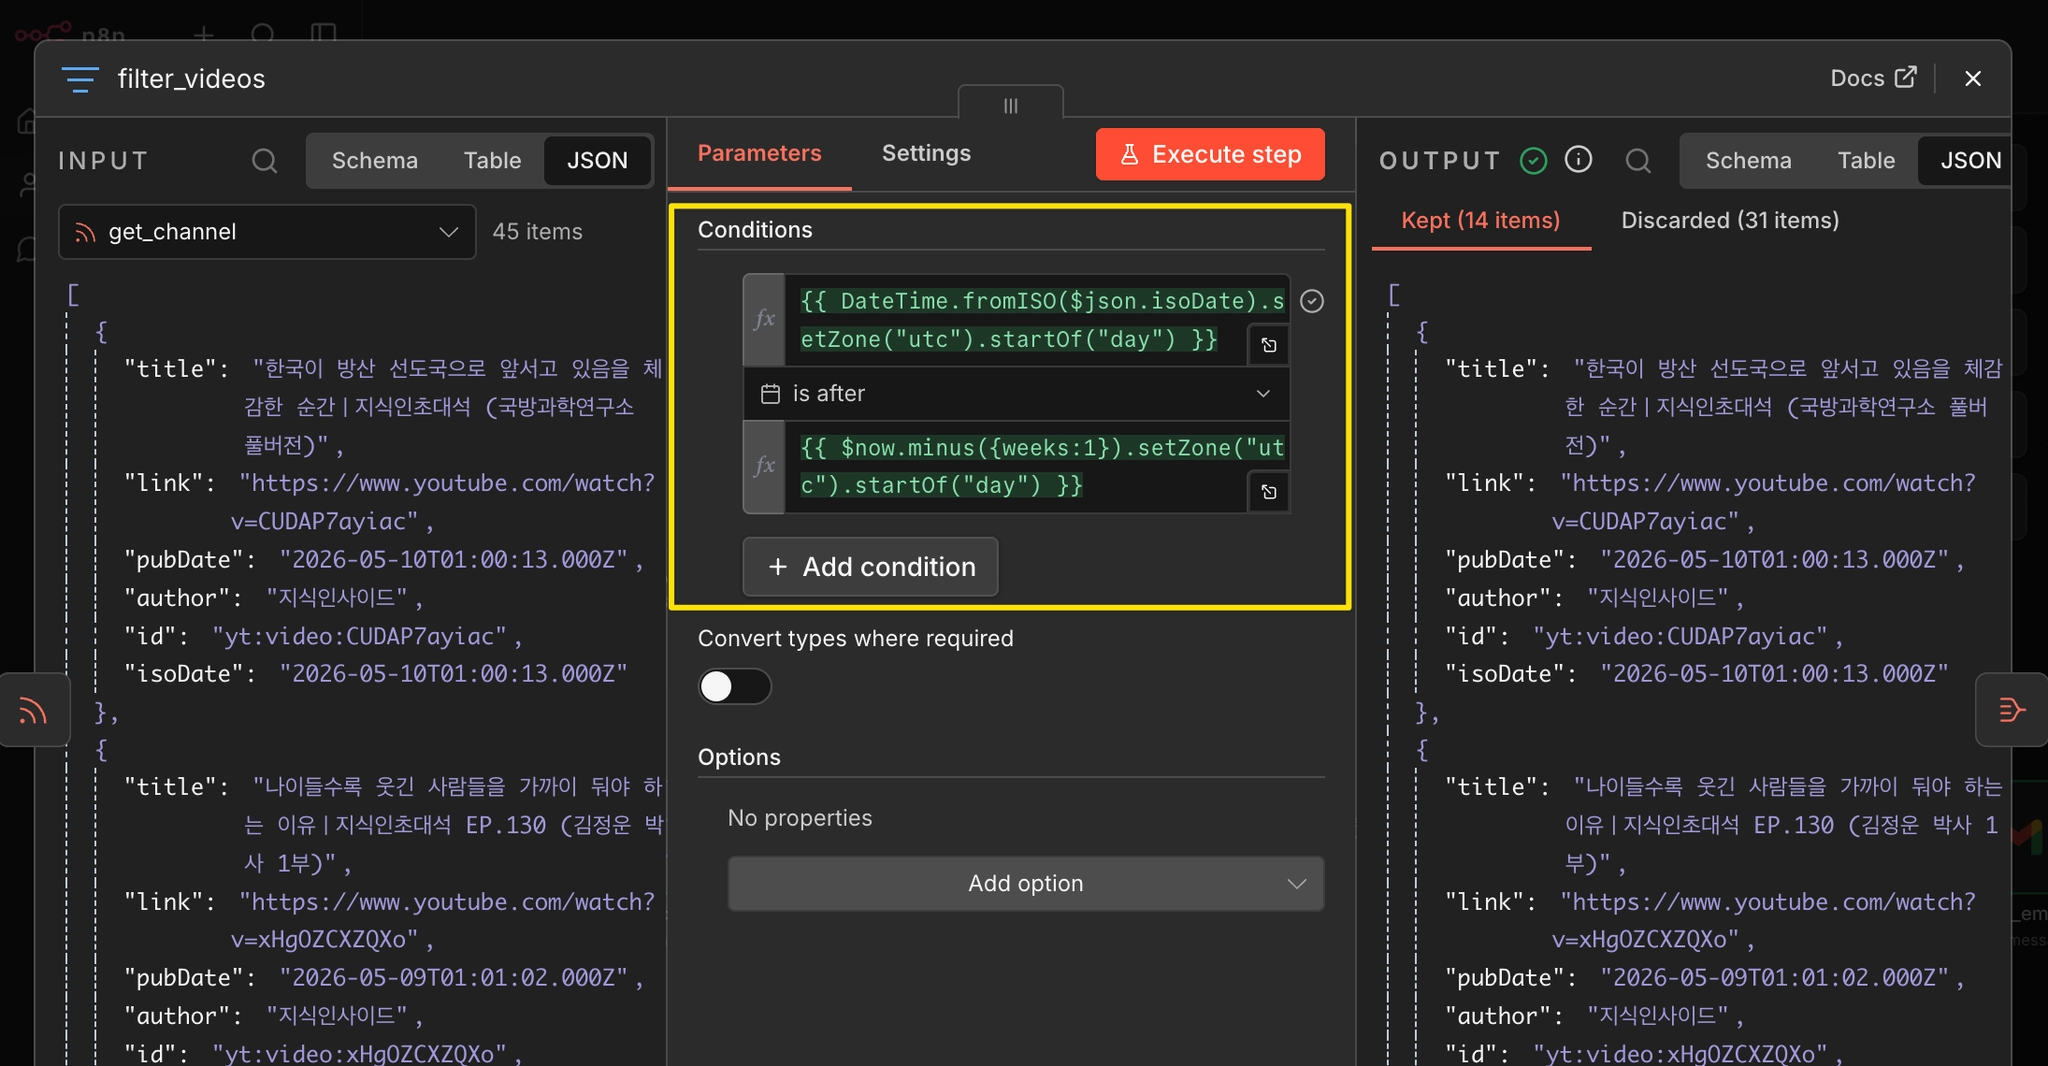Switch INPUT view to Schema
The image size is (2048, 1066).
(375, 160)
